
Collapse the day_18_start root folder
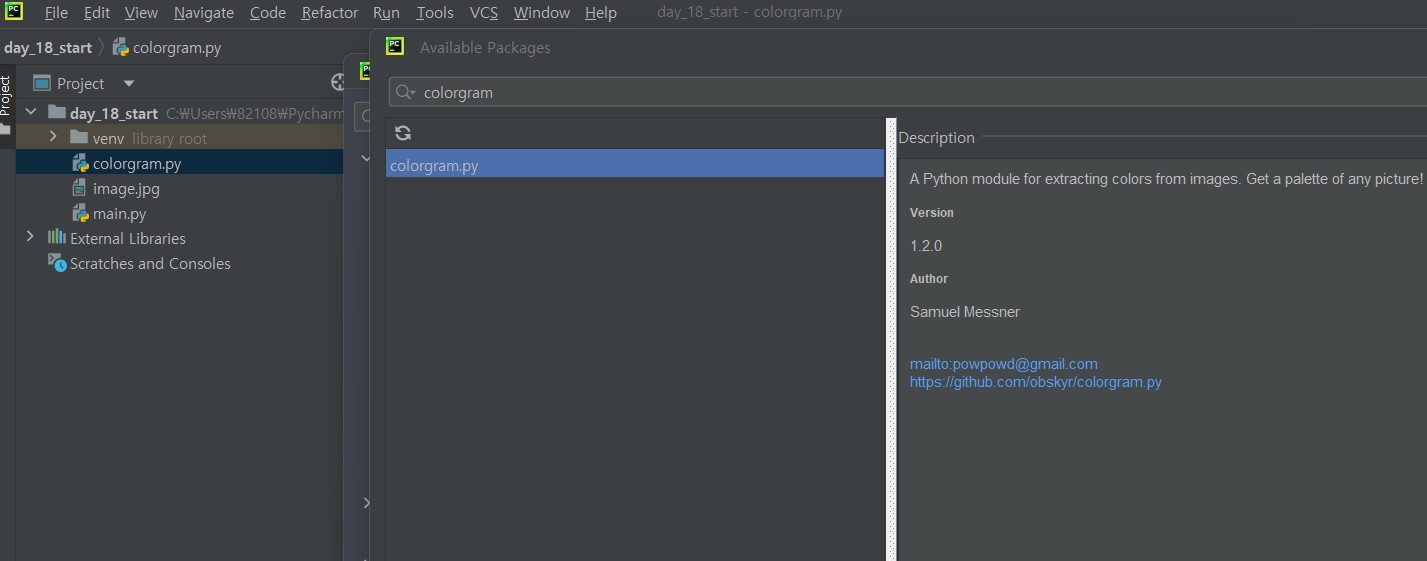pyautogui.click(x=30, y=113)
